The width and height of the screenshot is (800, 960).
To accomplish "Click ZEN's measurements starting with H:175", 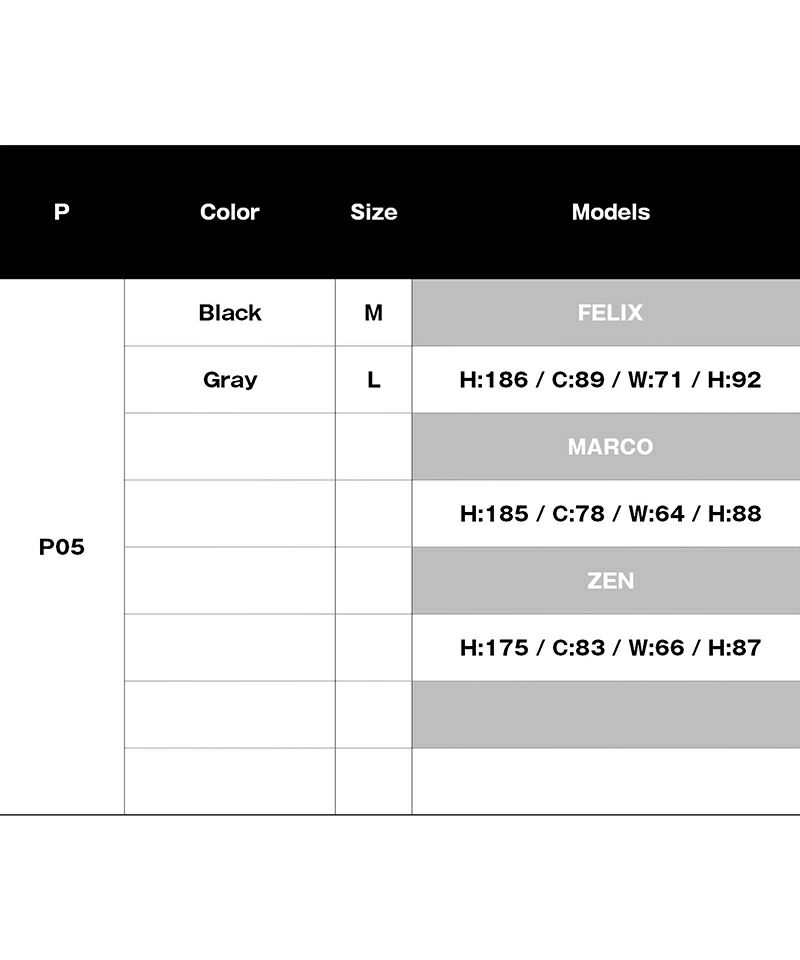I will pos(610,648).
